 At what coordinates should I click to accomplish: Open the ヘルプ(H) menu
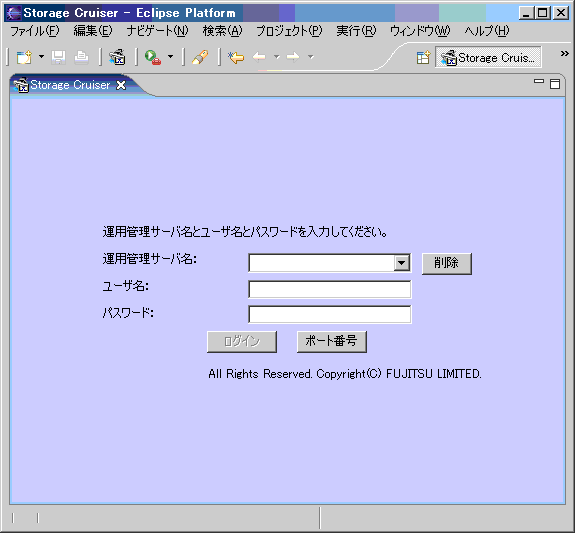tap(487, 31)
